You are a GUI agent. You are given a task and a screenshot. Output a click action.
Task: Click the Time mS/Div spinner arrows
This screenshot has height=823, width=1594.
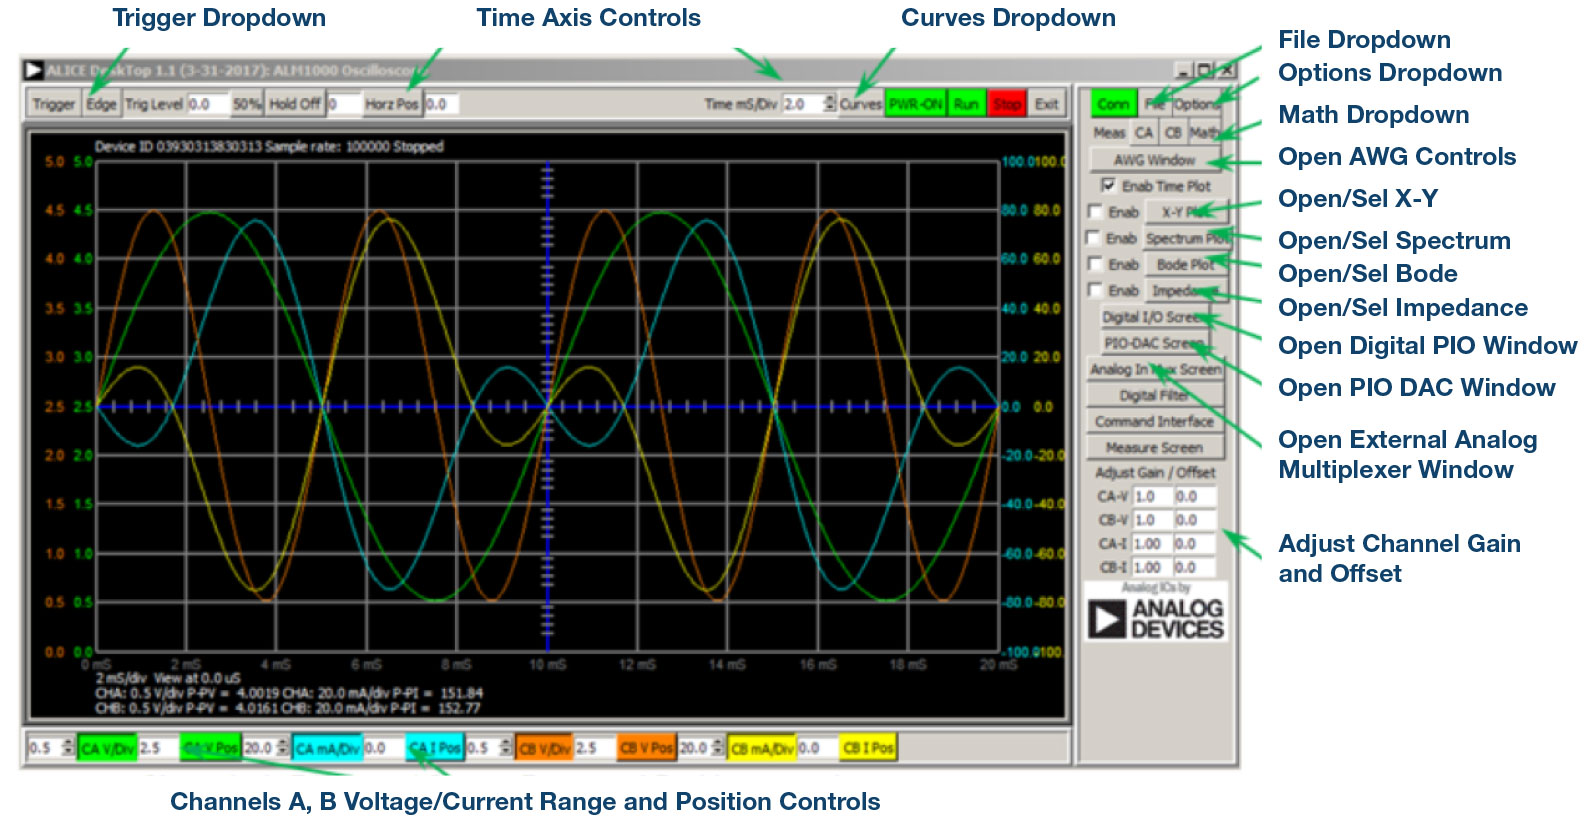click(x=829, y=104)
